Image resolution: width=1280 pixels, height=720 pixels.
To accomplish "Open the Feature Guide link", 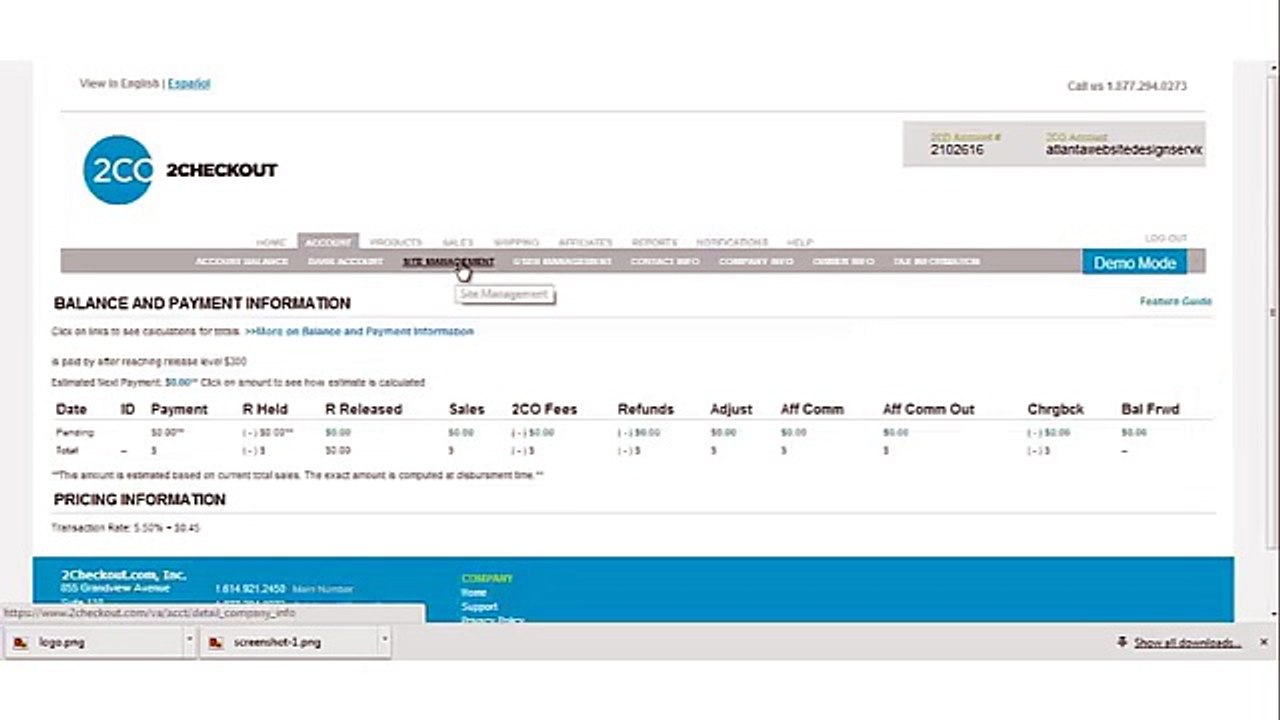I will (1175, 301).
